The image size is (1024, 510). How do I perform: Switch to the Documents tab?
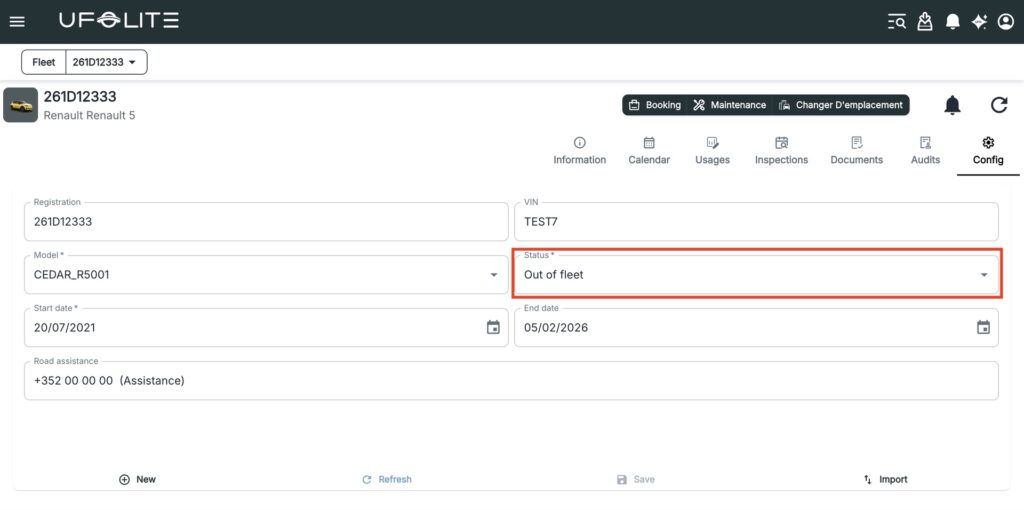click(x=856, y=151)
